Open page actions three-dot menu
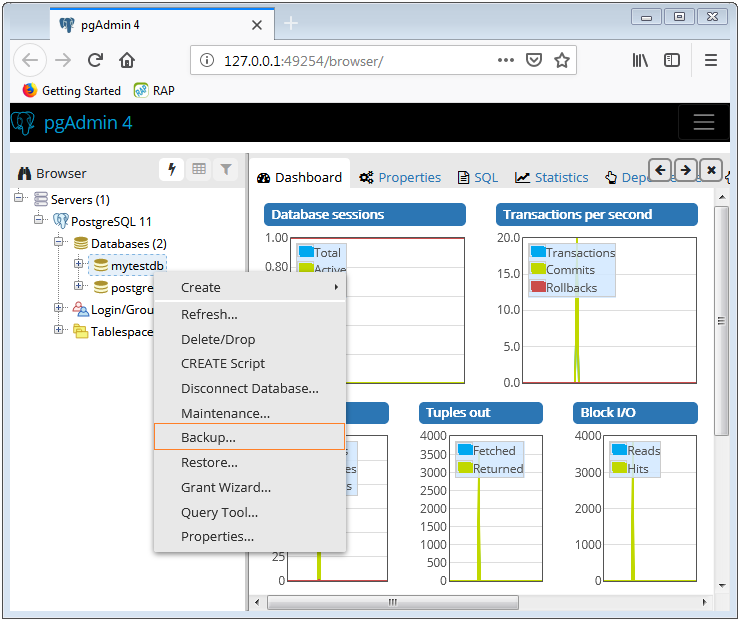The width and height of the screenshot is (738, 620). [x=505, y=60]
